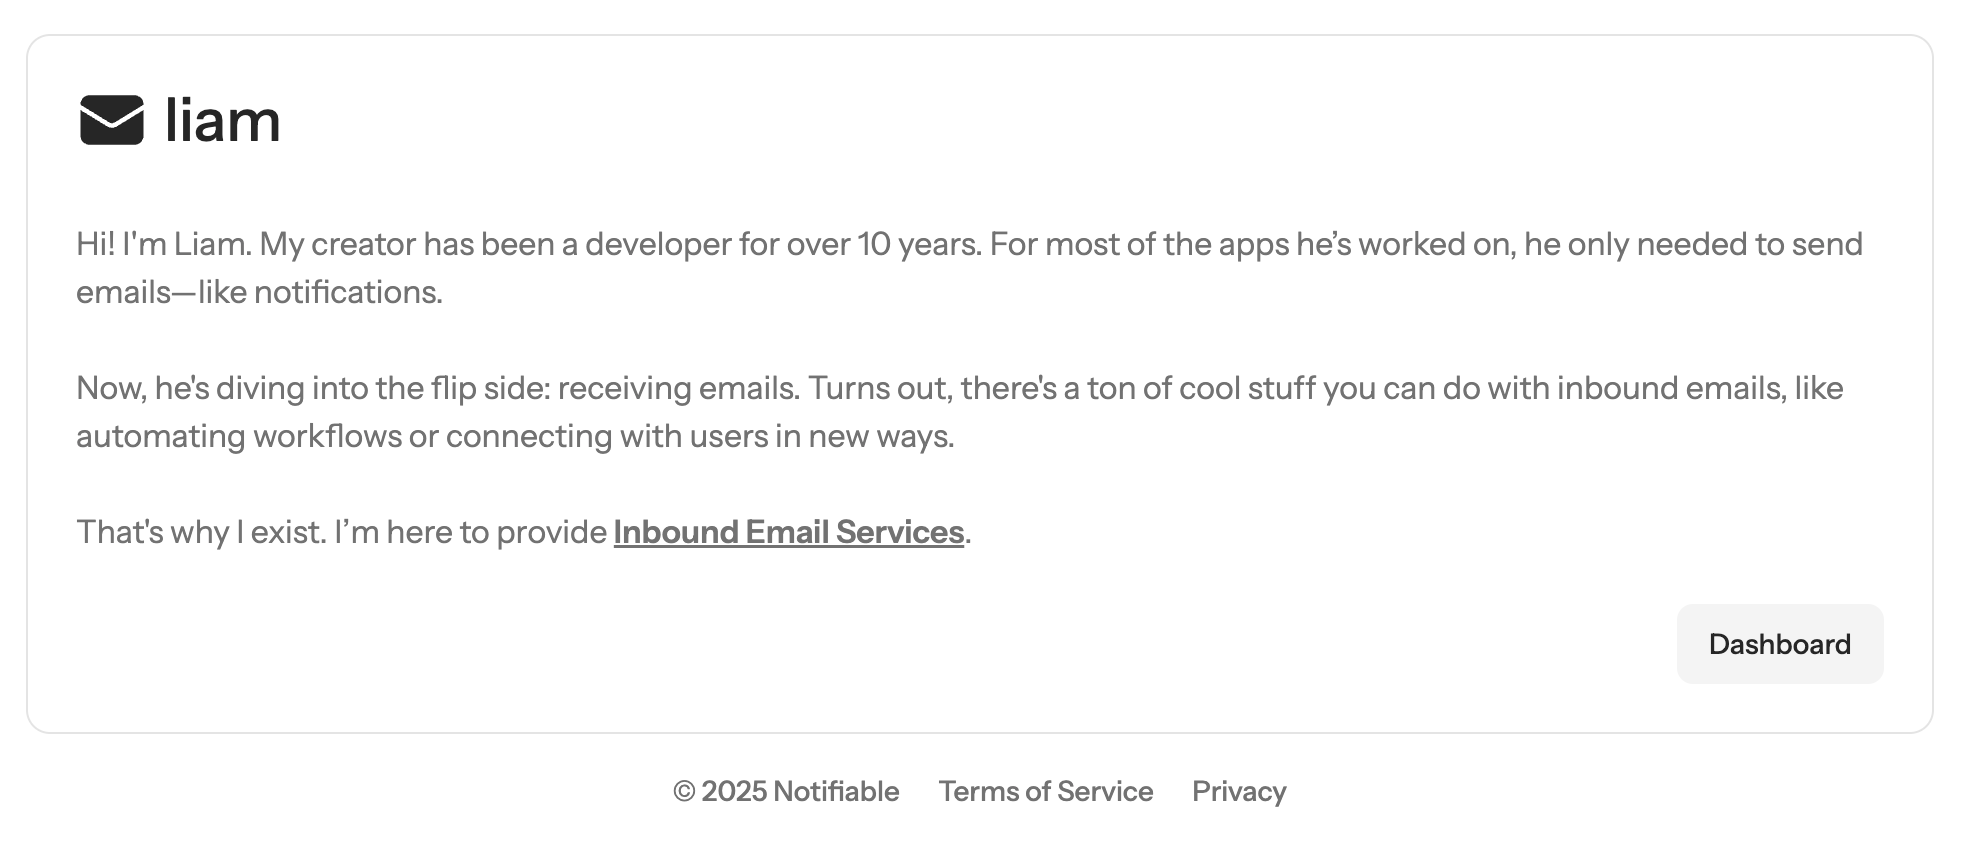Click the "That's why I exist" sentence
This screenshot has height=842, width=1964.
(201, 532)
